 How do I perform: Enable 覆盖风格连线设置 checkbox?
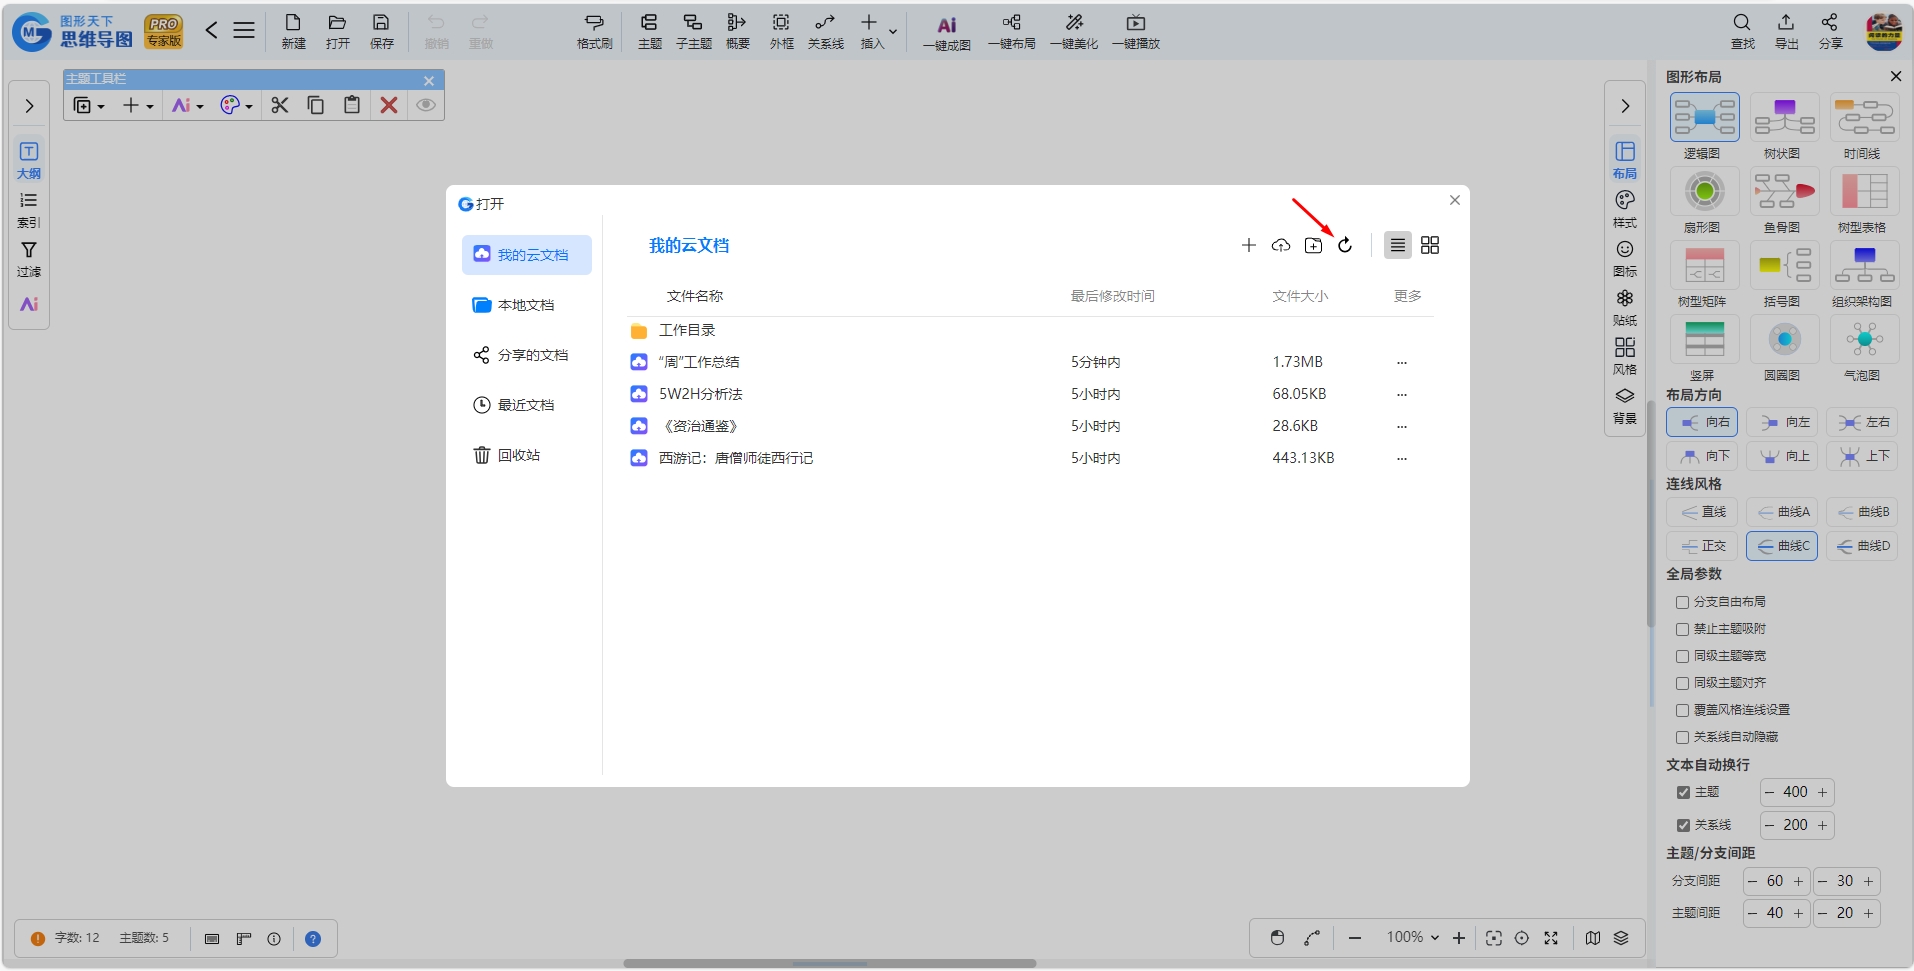(1682, 710)
